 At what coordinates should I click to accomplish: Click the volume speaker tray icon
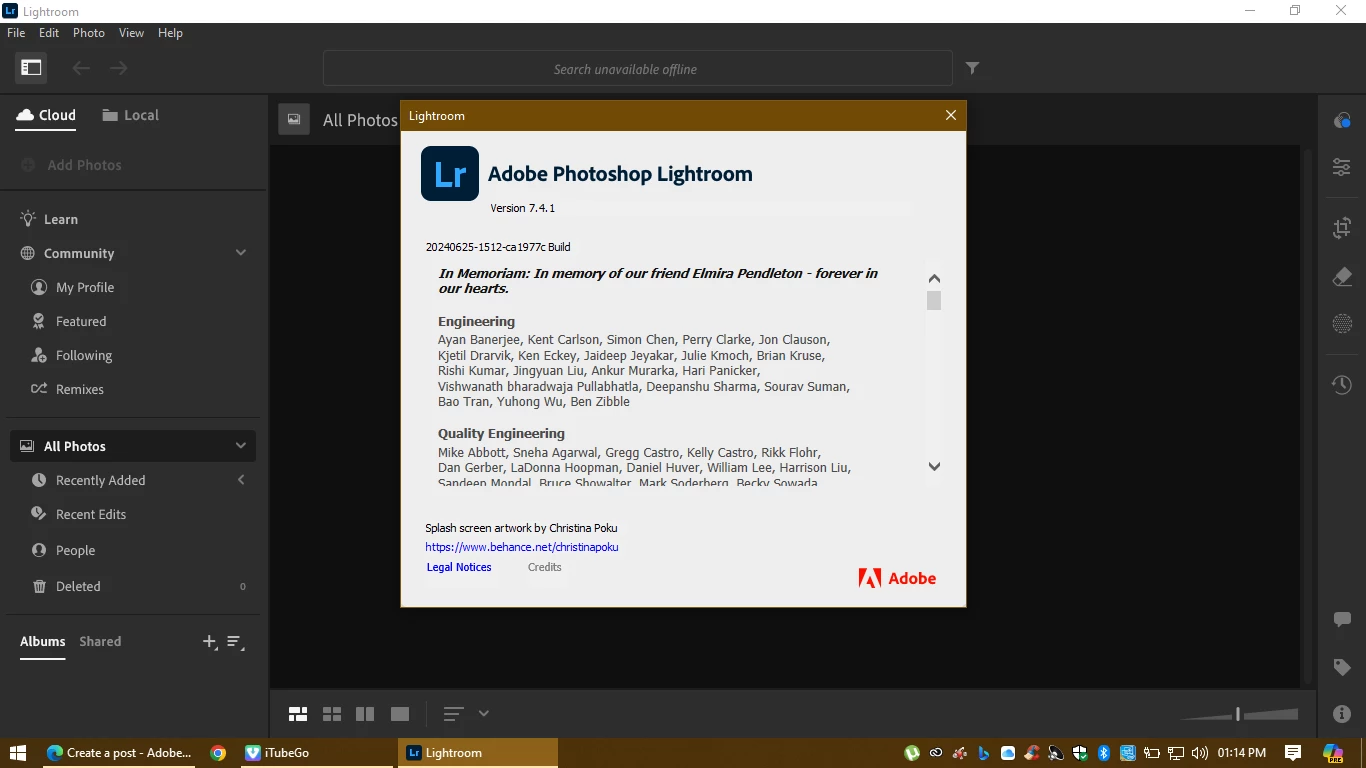(x=1199, y=753)
